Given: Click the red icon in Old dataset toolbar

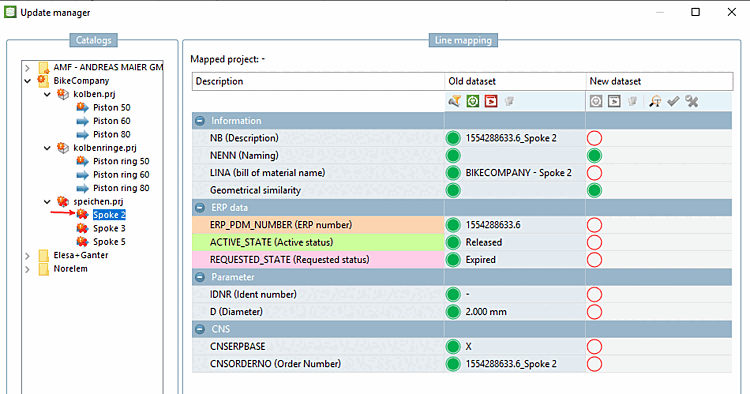Looking at the screenshot, I should tap(491, 101).
